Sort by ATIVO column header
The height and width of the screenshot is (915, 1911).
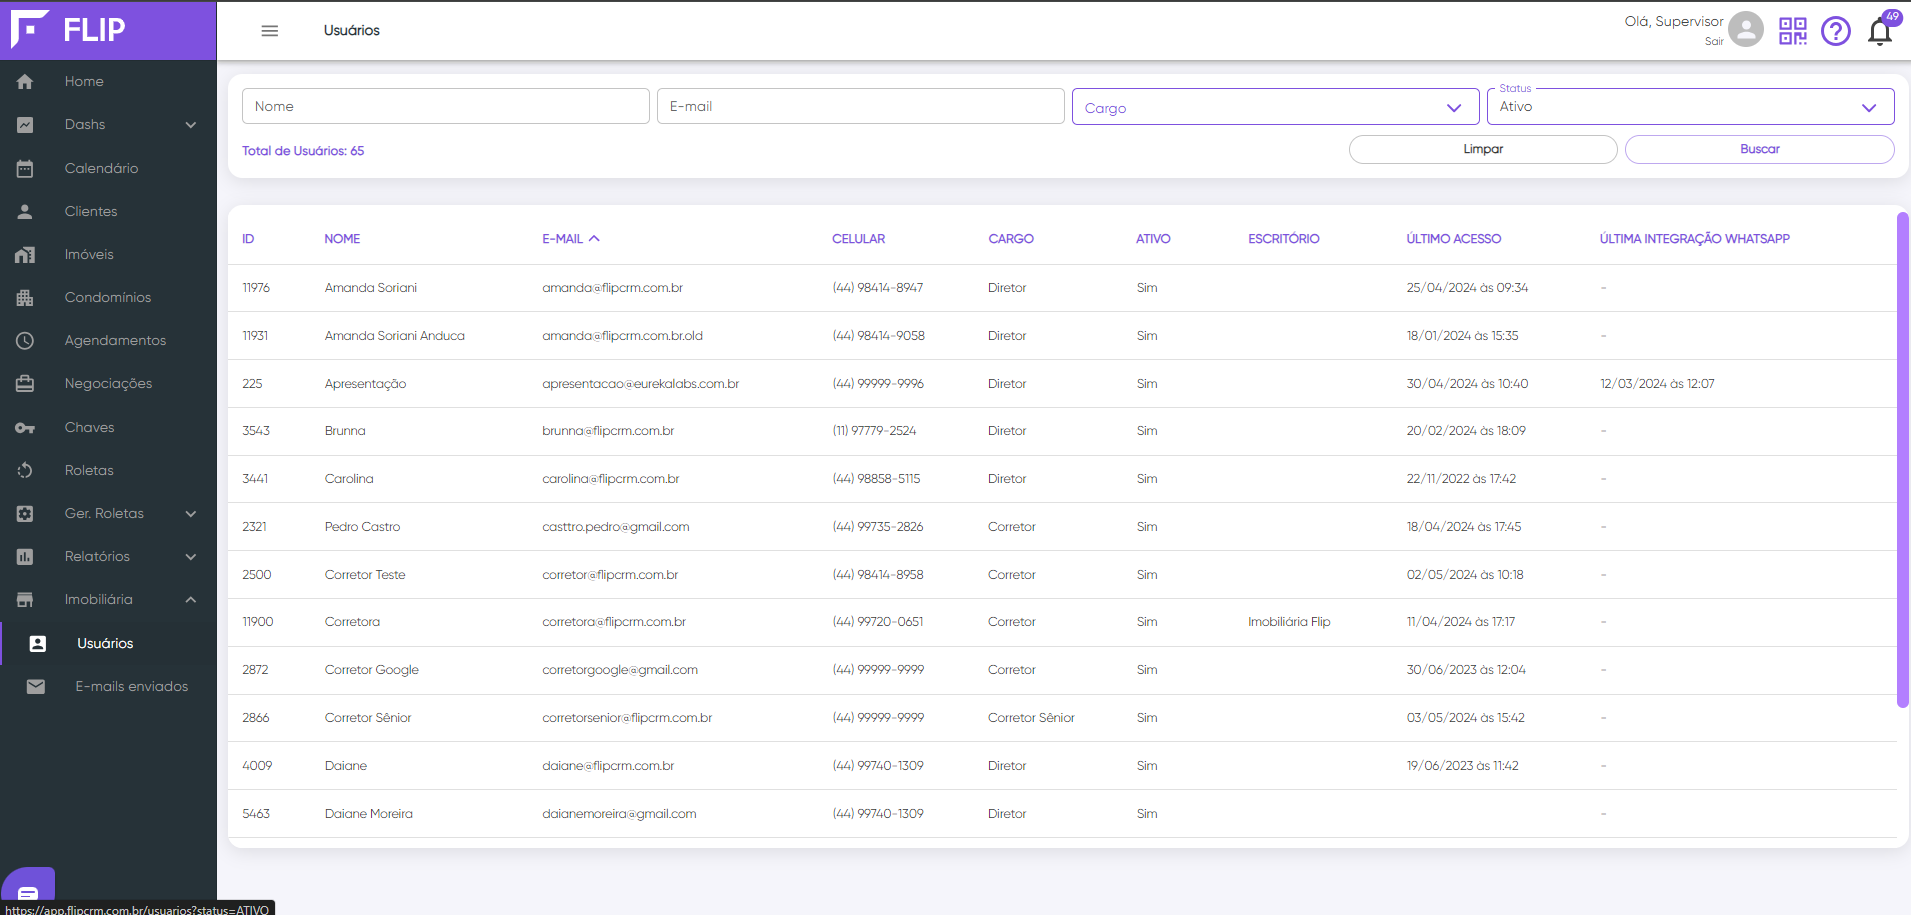point(1153,239)
